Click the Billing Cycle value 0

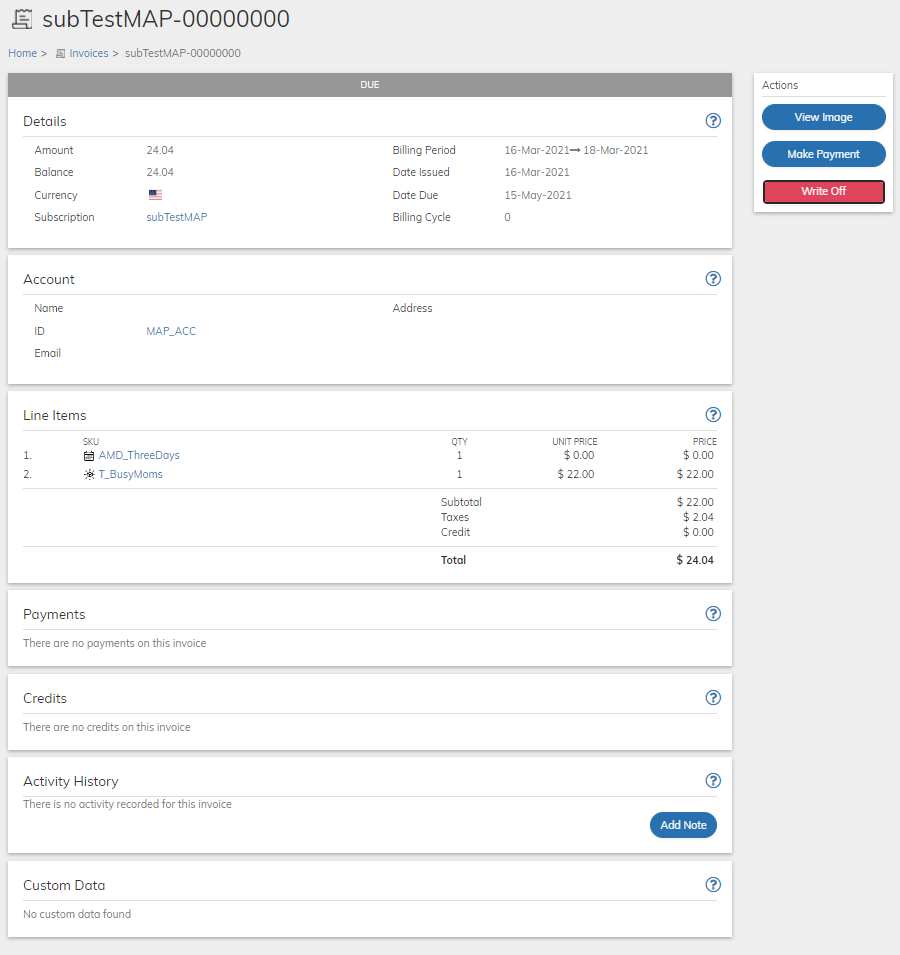(x=507, y=217)
